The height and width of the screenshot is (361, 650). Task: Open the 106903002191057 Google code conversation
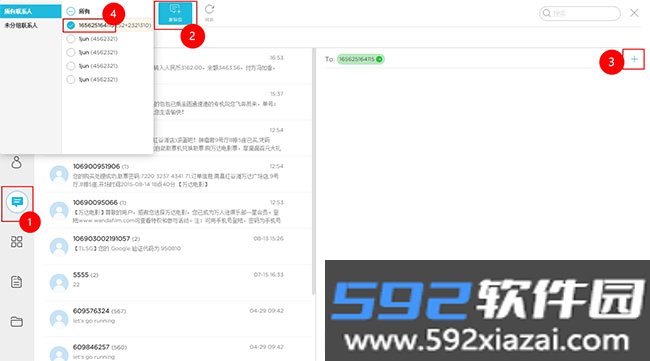point(178,247)
